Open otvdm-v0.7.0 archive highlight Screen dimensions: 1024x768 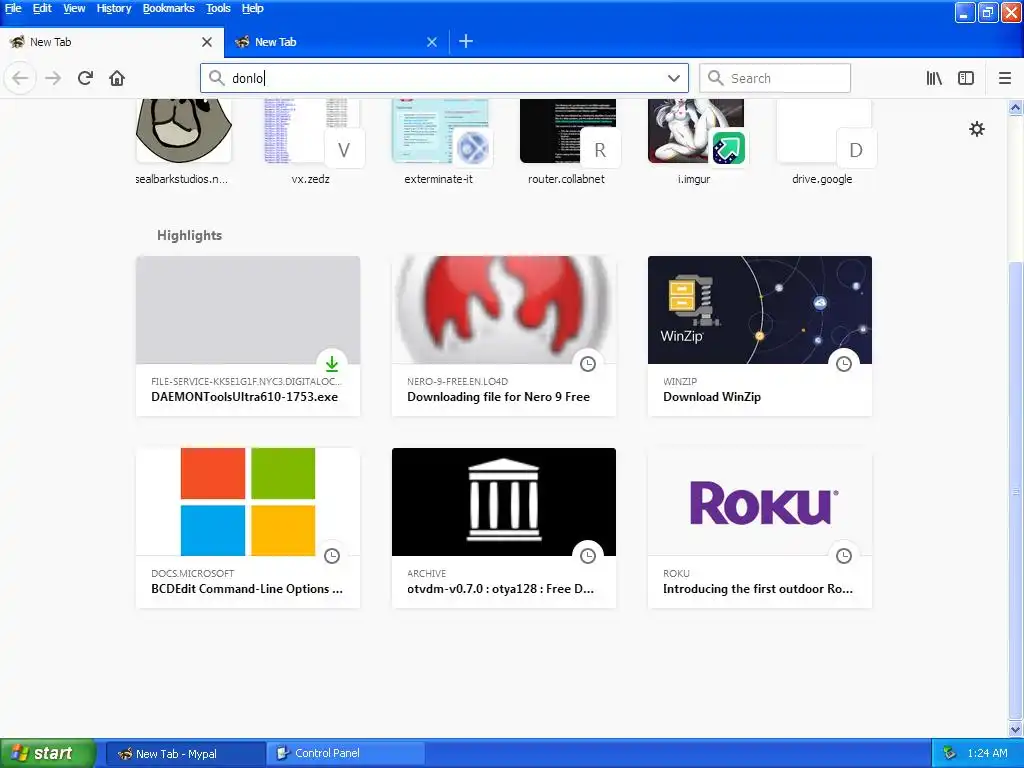504,528
